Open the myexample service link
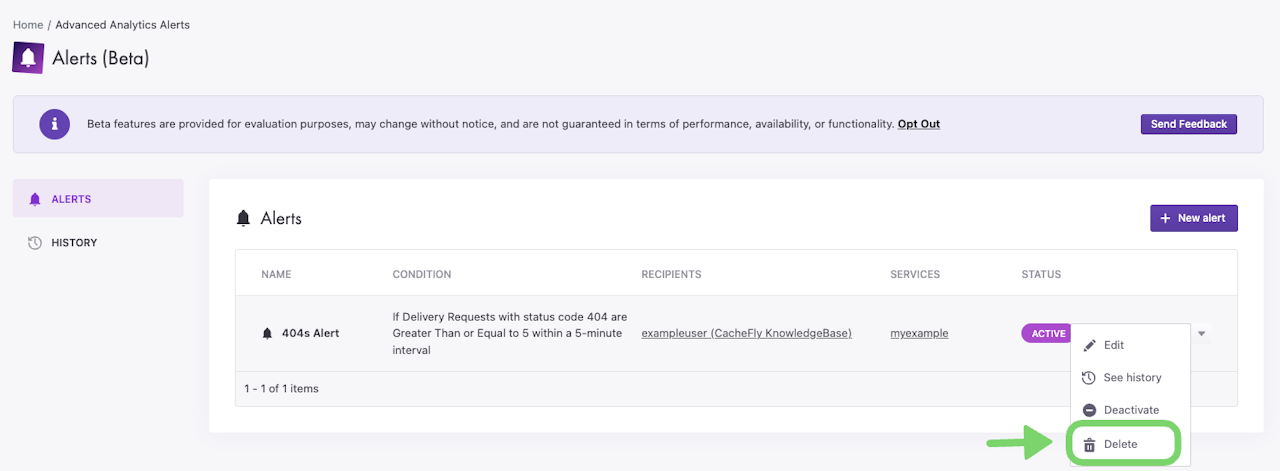Viewport: 1280px width, 471px height. tap(919, 333)
